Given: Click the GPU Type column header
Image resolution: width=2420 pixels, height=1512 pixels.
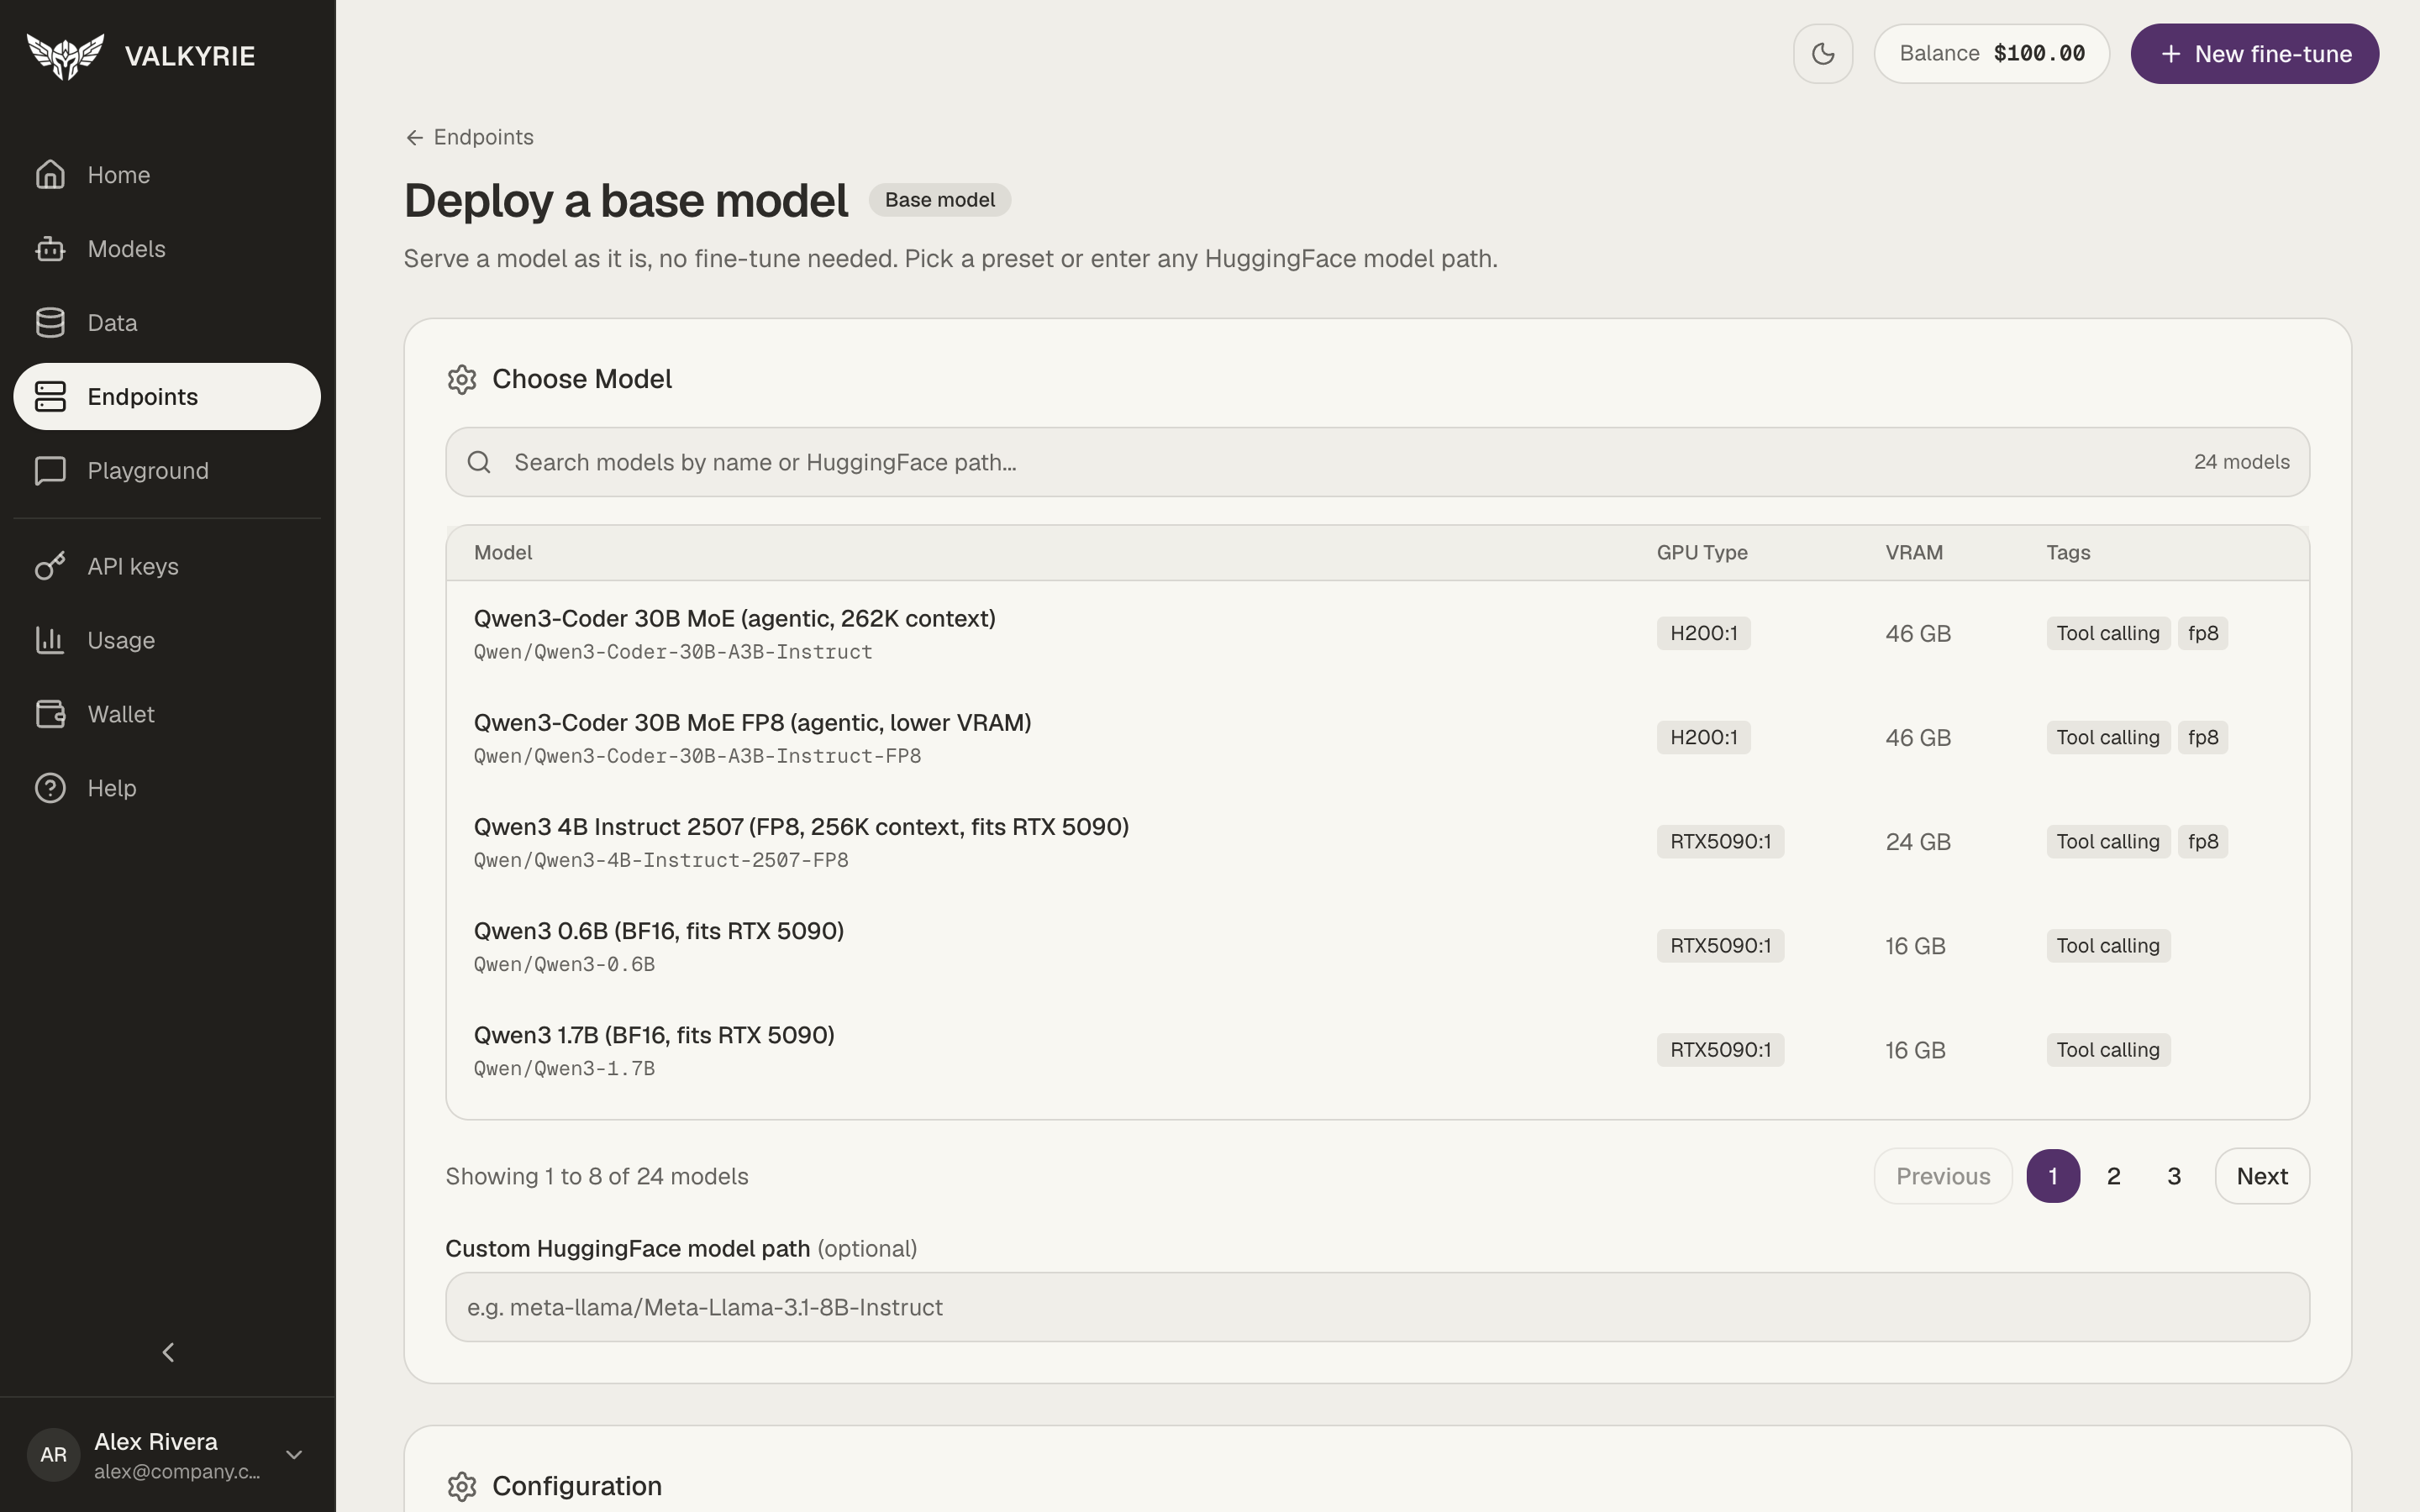Looking at the screenshot, I should click(1702, 553).
